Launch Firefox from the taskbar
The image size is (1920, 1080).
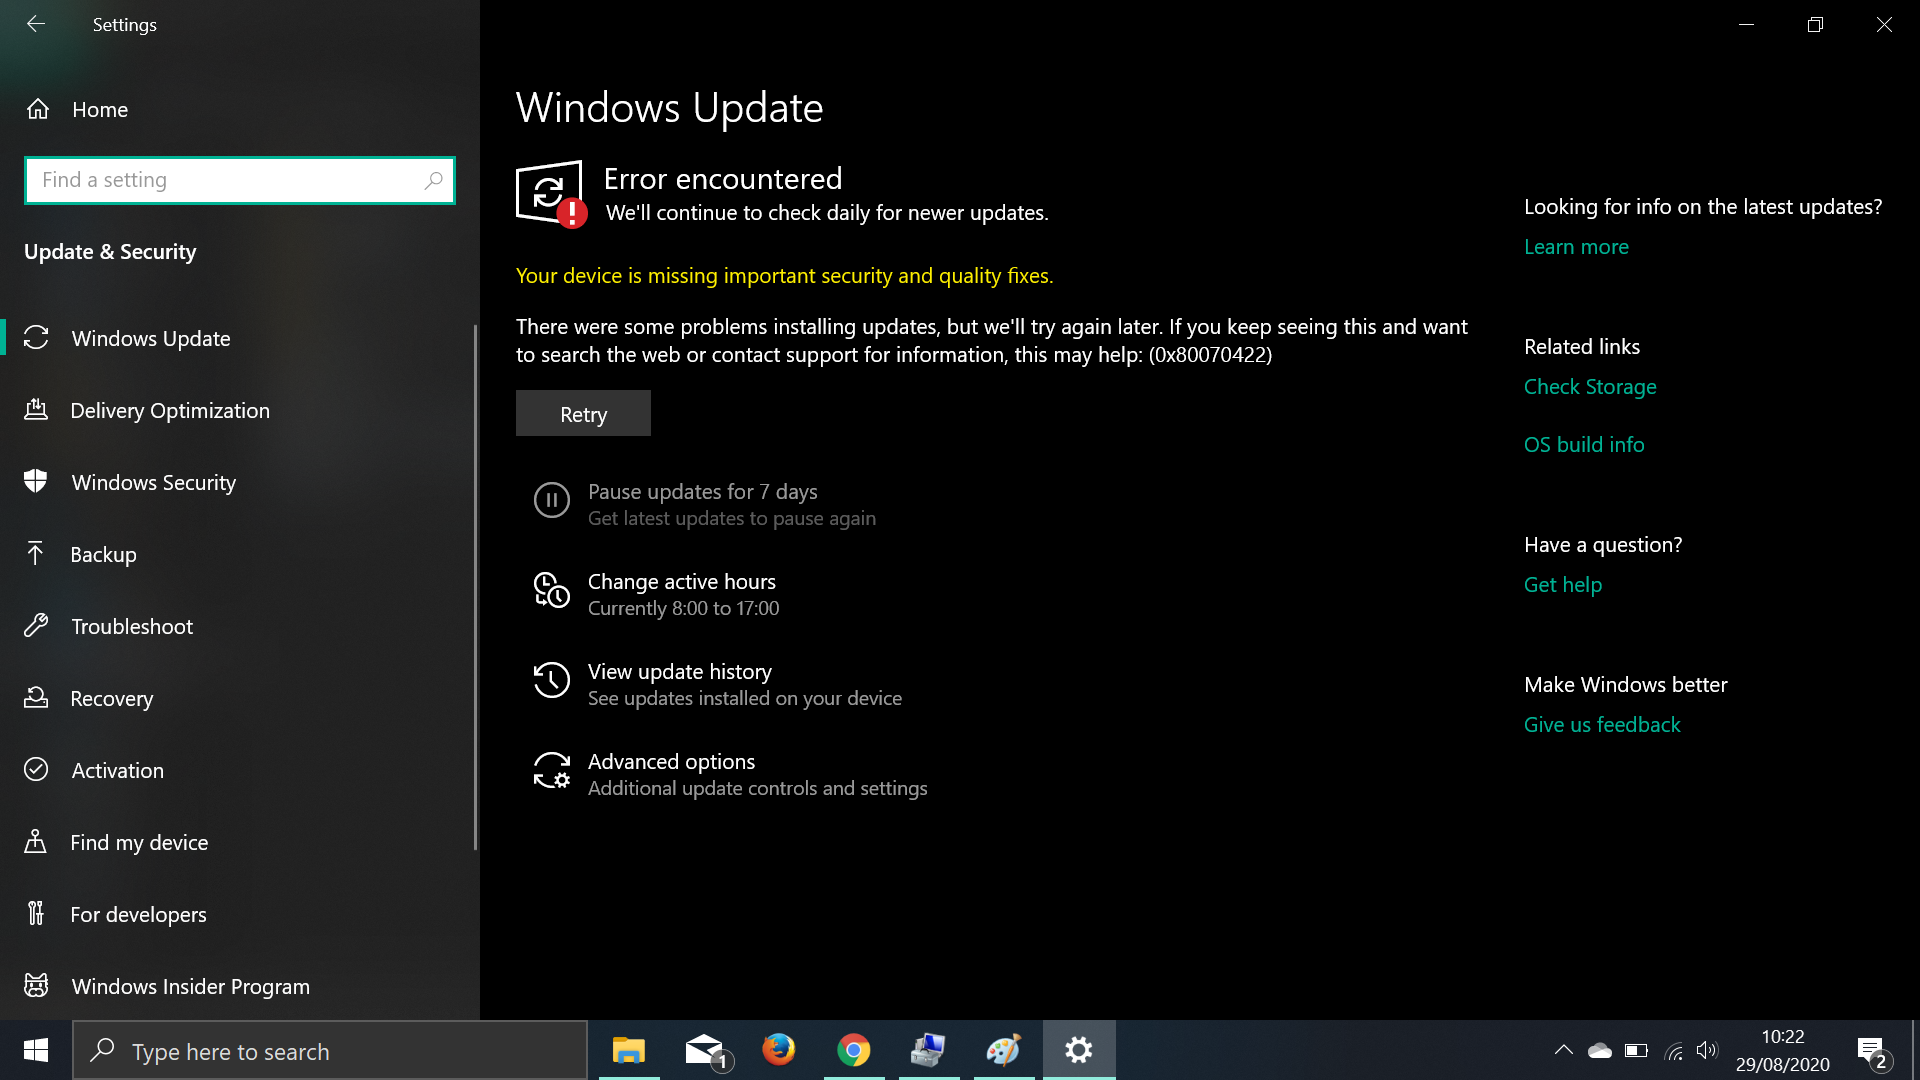[779, 1050]
